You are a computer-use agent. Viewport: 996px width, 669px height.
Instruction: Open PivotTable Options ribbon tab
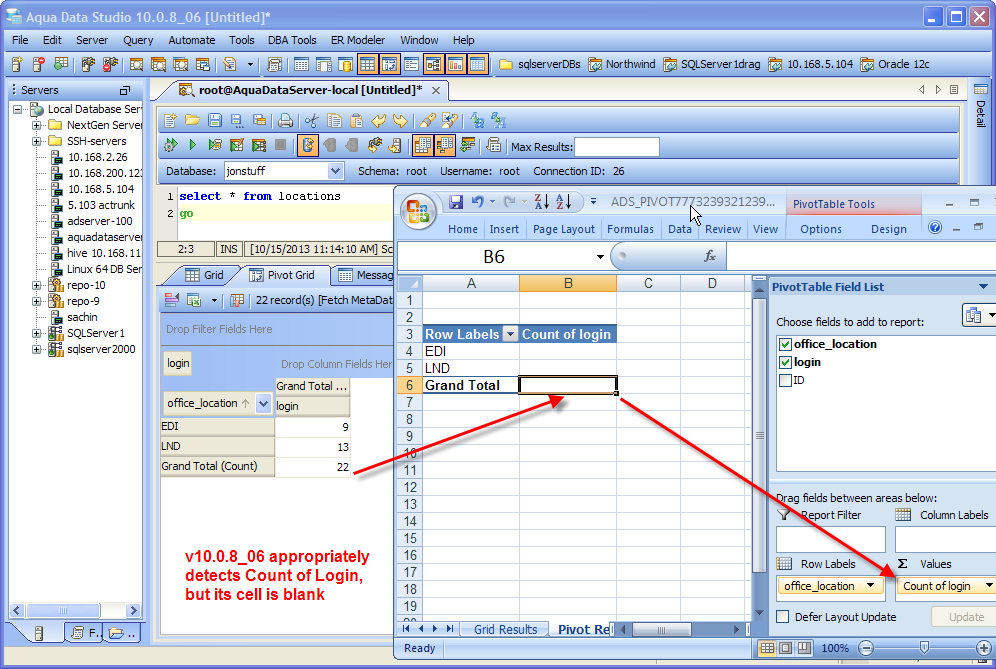pos(821,229)
